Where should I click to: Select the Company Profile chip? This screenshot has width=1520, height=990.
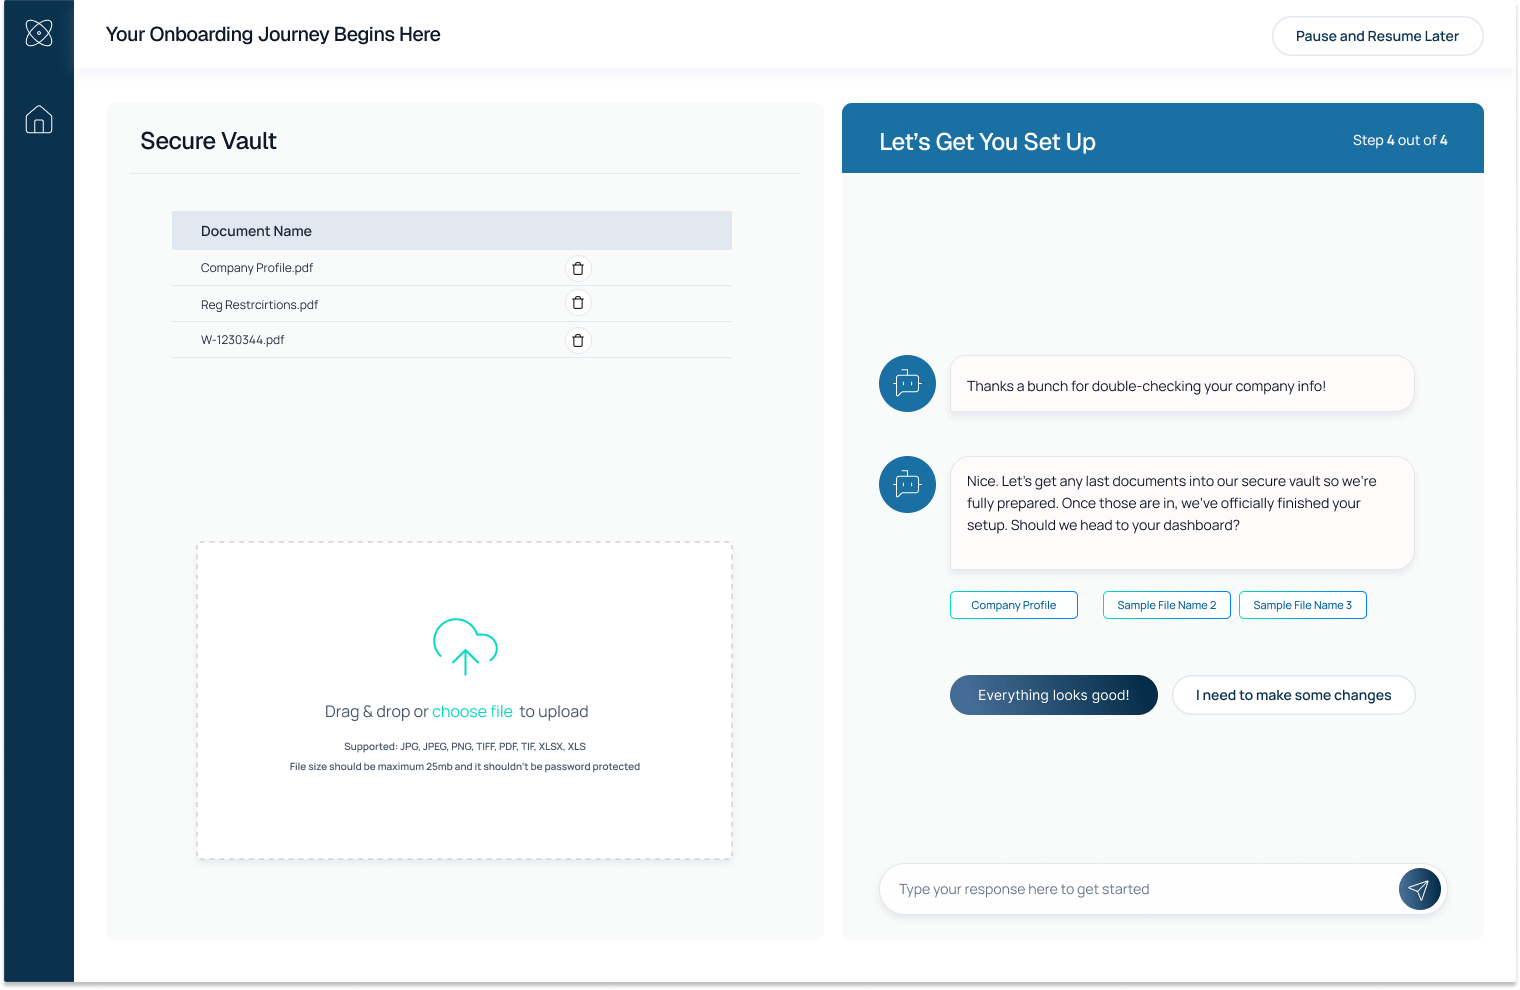[x=1013, y=605]
